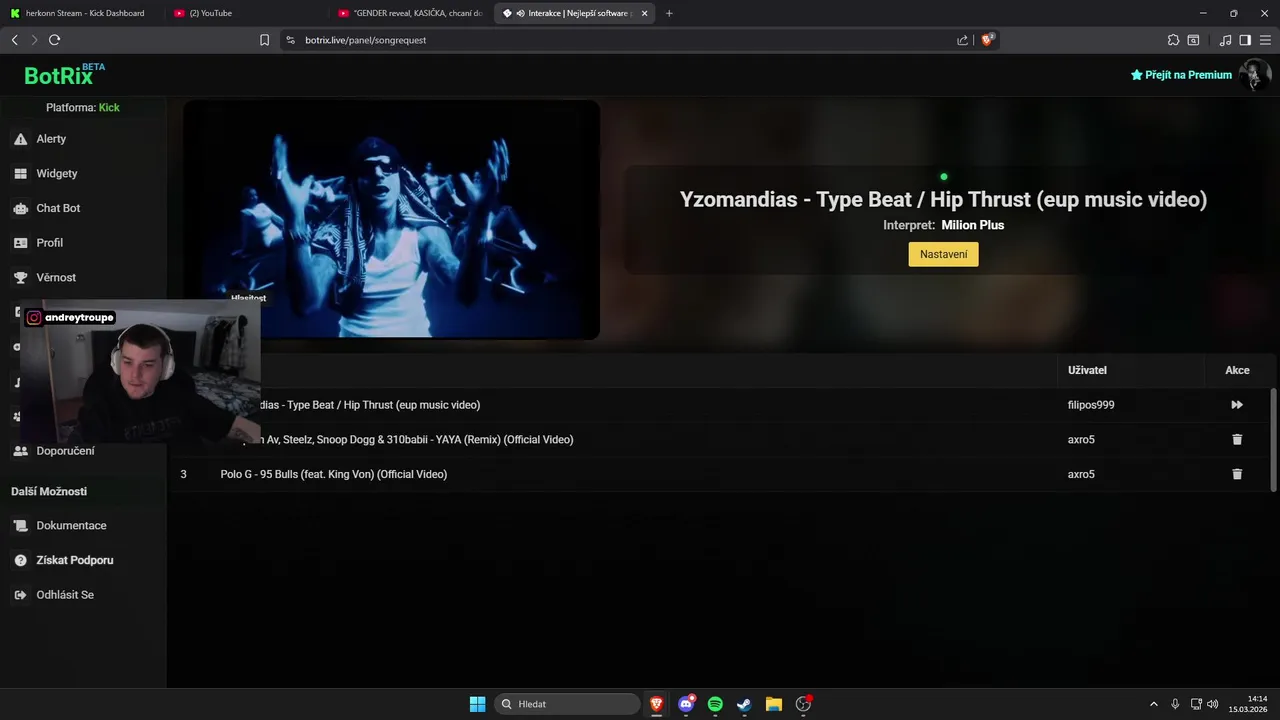Open the Brave Shields icon
This screenshot has height=720, width=1280.
(987, 40)
